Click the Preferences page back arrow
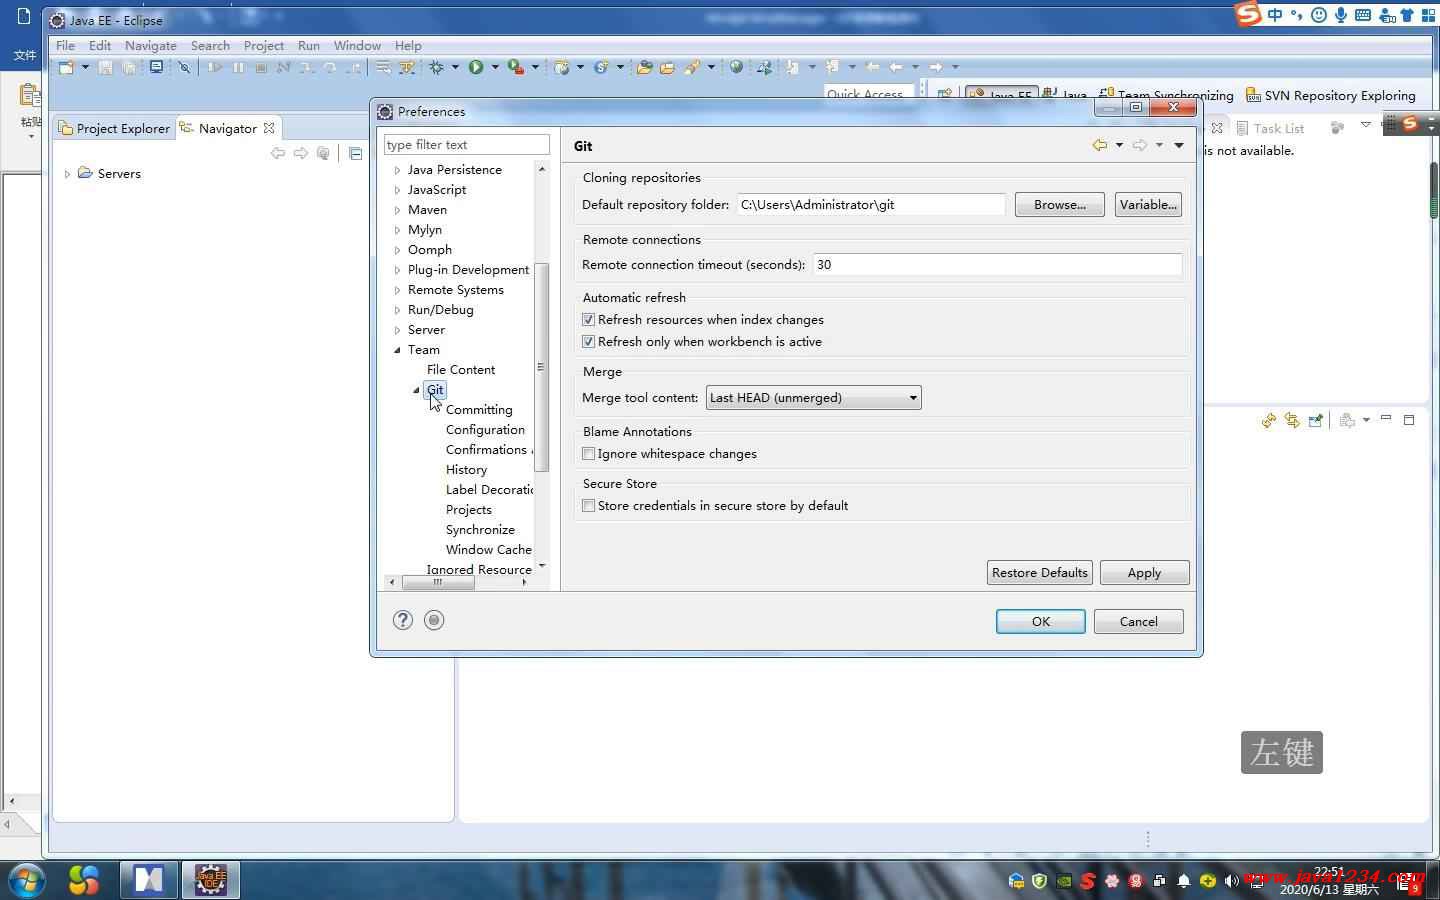This screenshot has height=900, width=1440. coord(1099,145)
